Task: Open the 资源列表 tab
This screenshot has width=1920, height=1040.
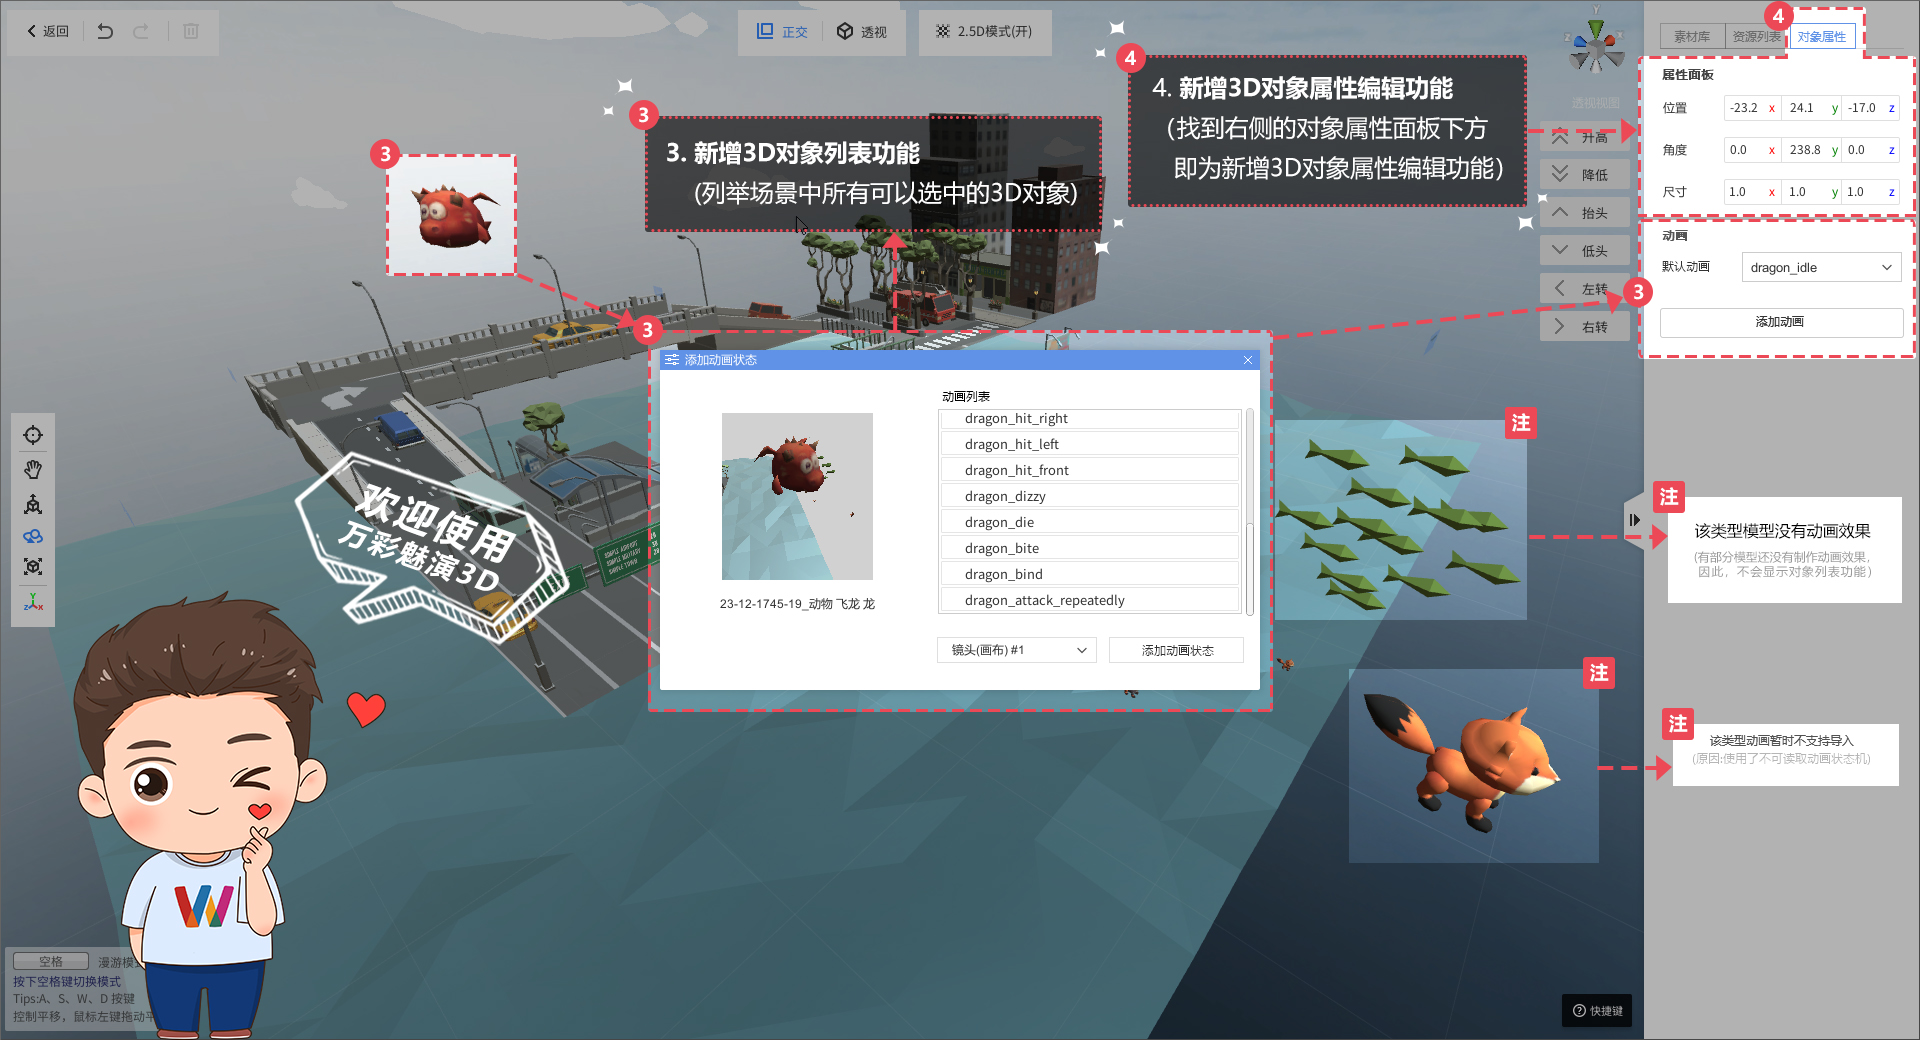Action: (1756, 37)
